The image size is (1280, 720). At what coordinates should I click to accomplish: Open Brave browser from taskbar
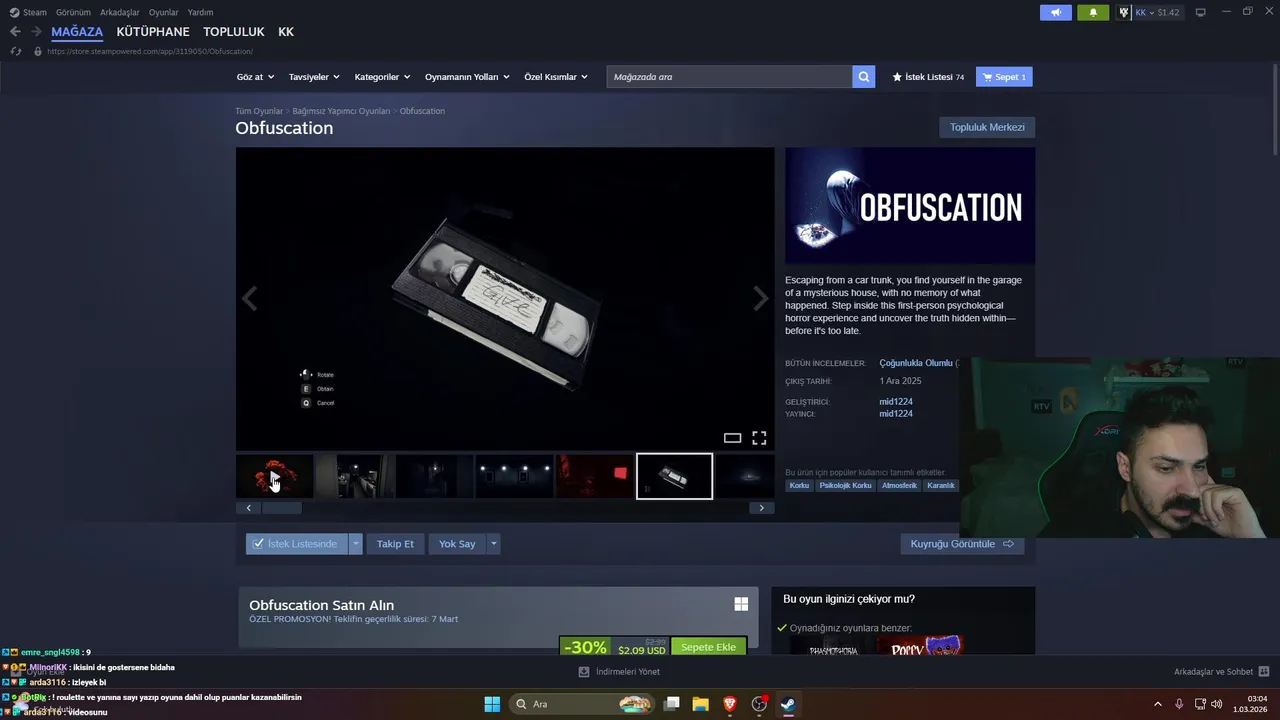pyautogui.click(x=730, y=704)
